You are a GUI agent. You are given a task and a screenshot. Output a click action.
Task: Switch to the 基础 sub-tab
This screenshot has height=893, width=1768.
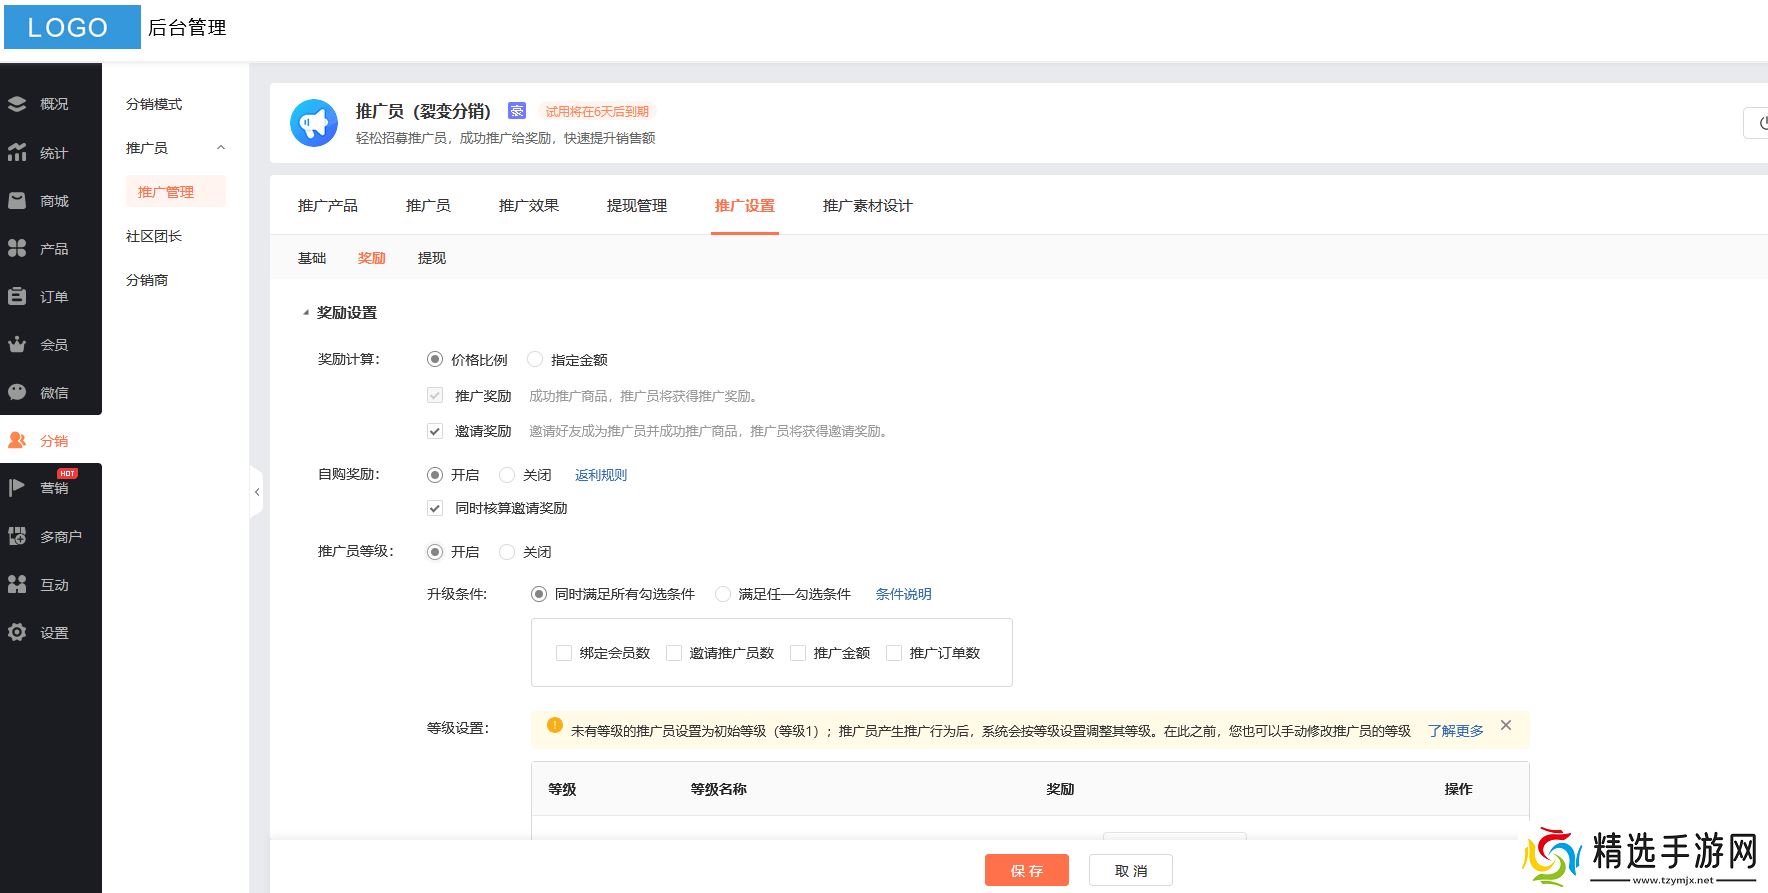tap(312, 258)
